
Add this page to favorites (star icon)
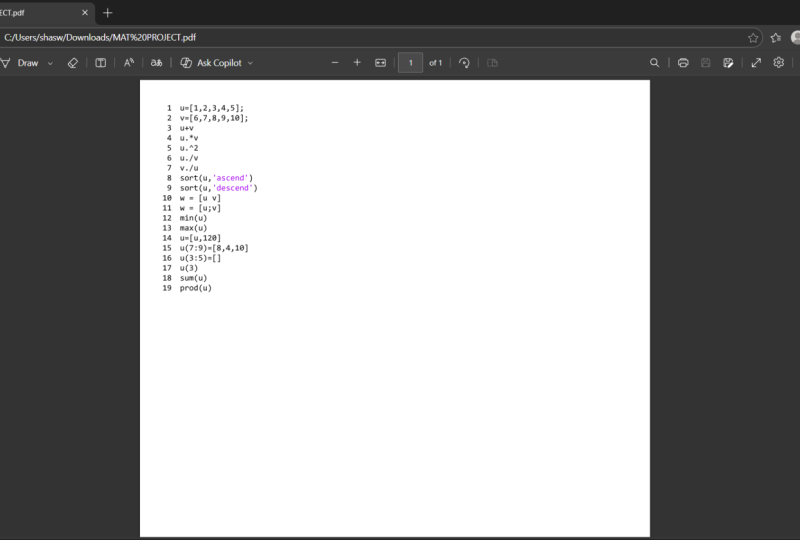753,38
